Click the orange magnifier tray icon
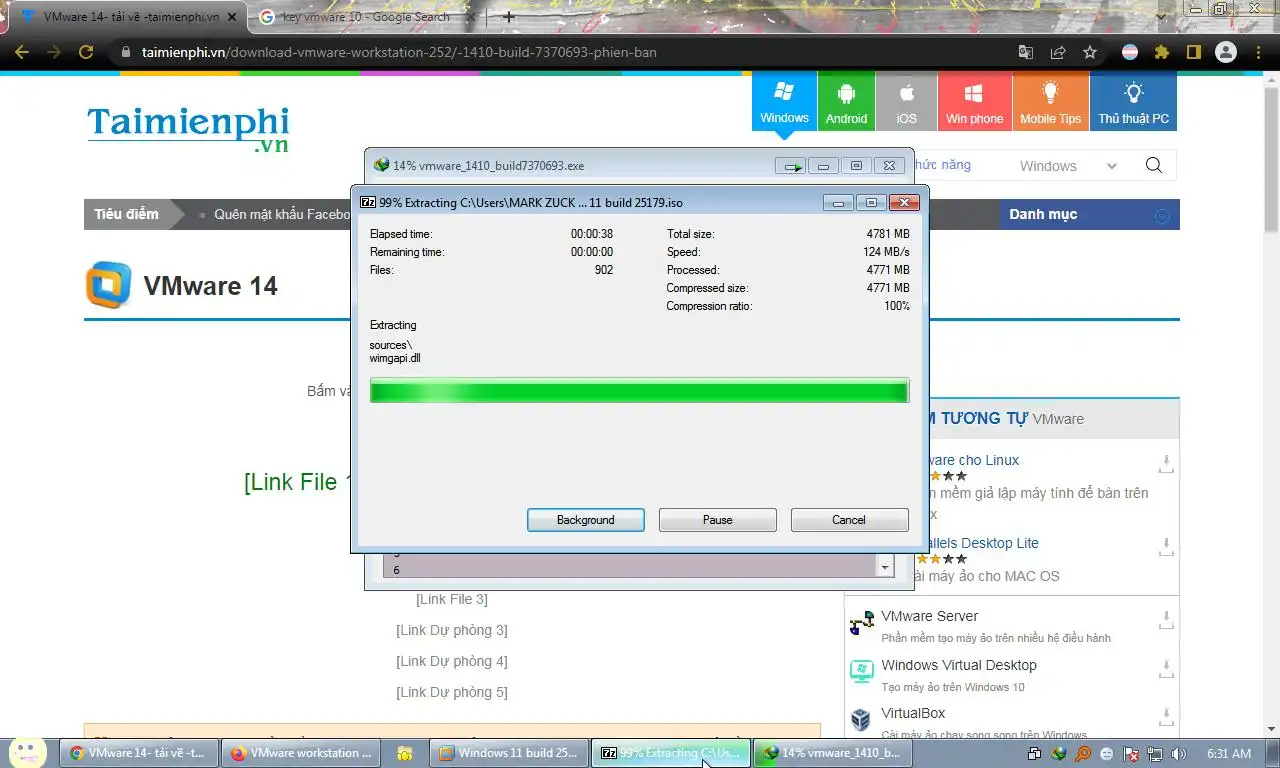Viewport: 1280px width, 768px height. pyautogui.click(x=1083, y=754)
